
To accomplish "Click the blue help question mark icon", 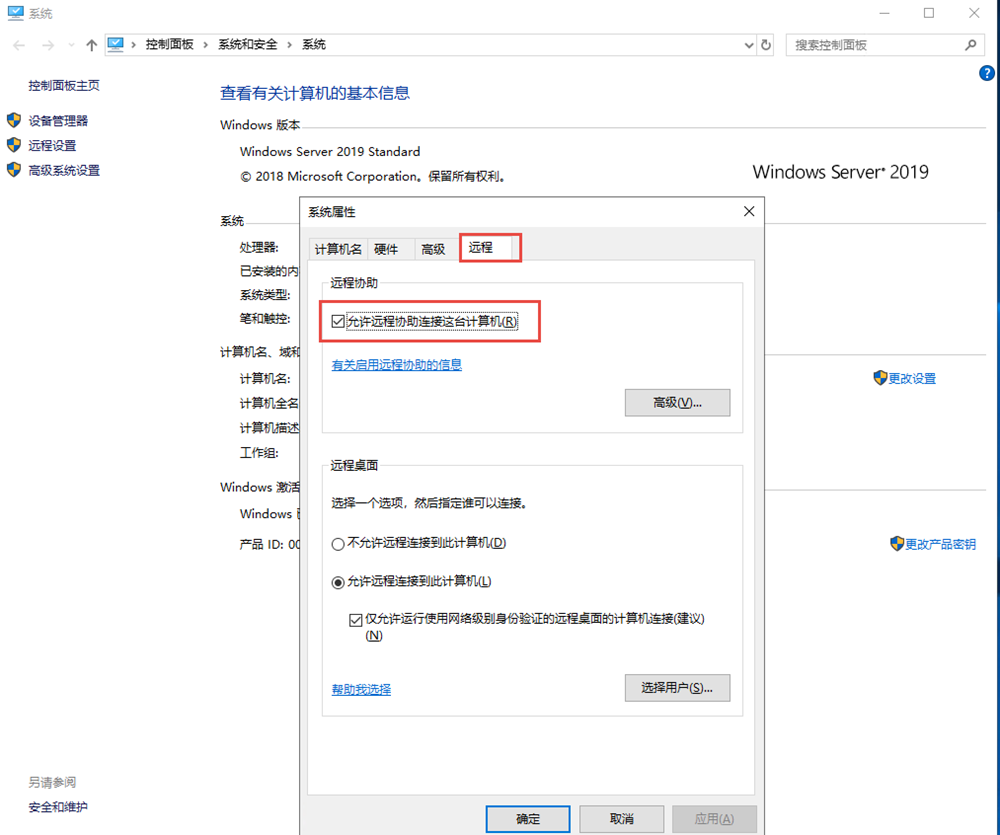I will point(987,73).
